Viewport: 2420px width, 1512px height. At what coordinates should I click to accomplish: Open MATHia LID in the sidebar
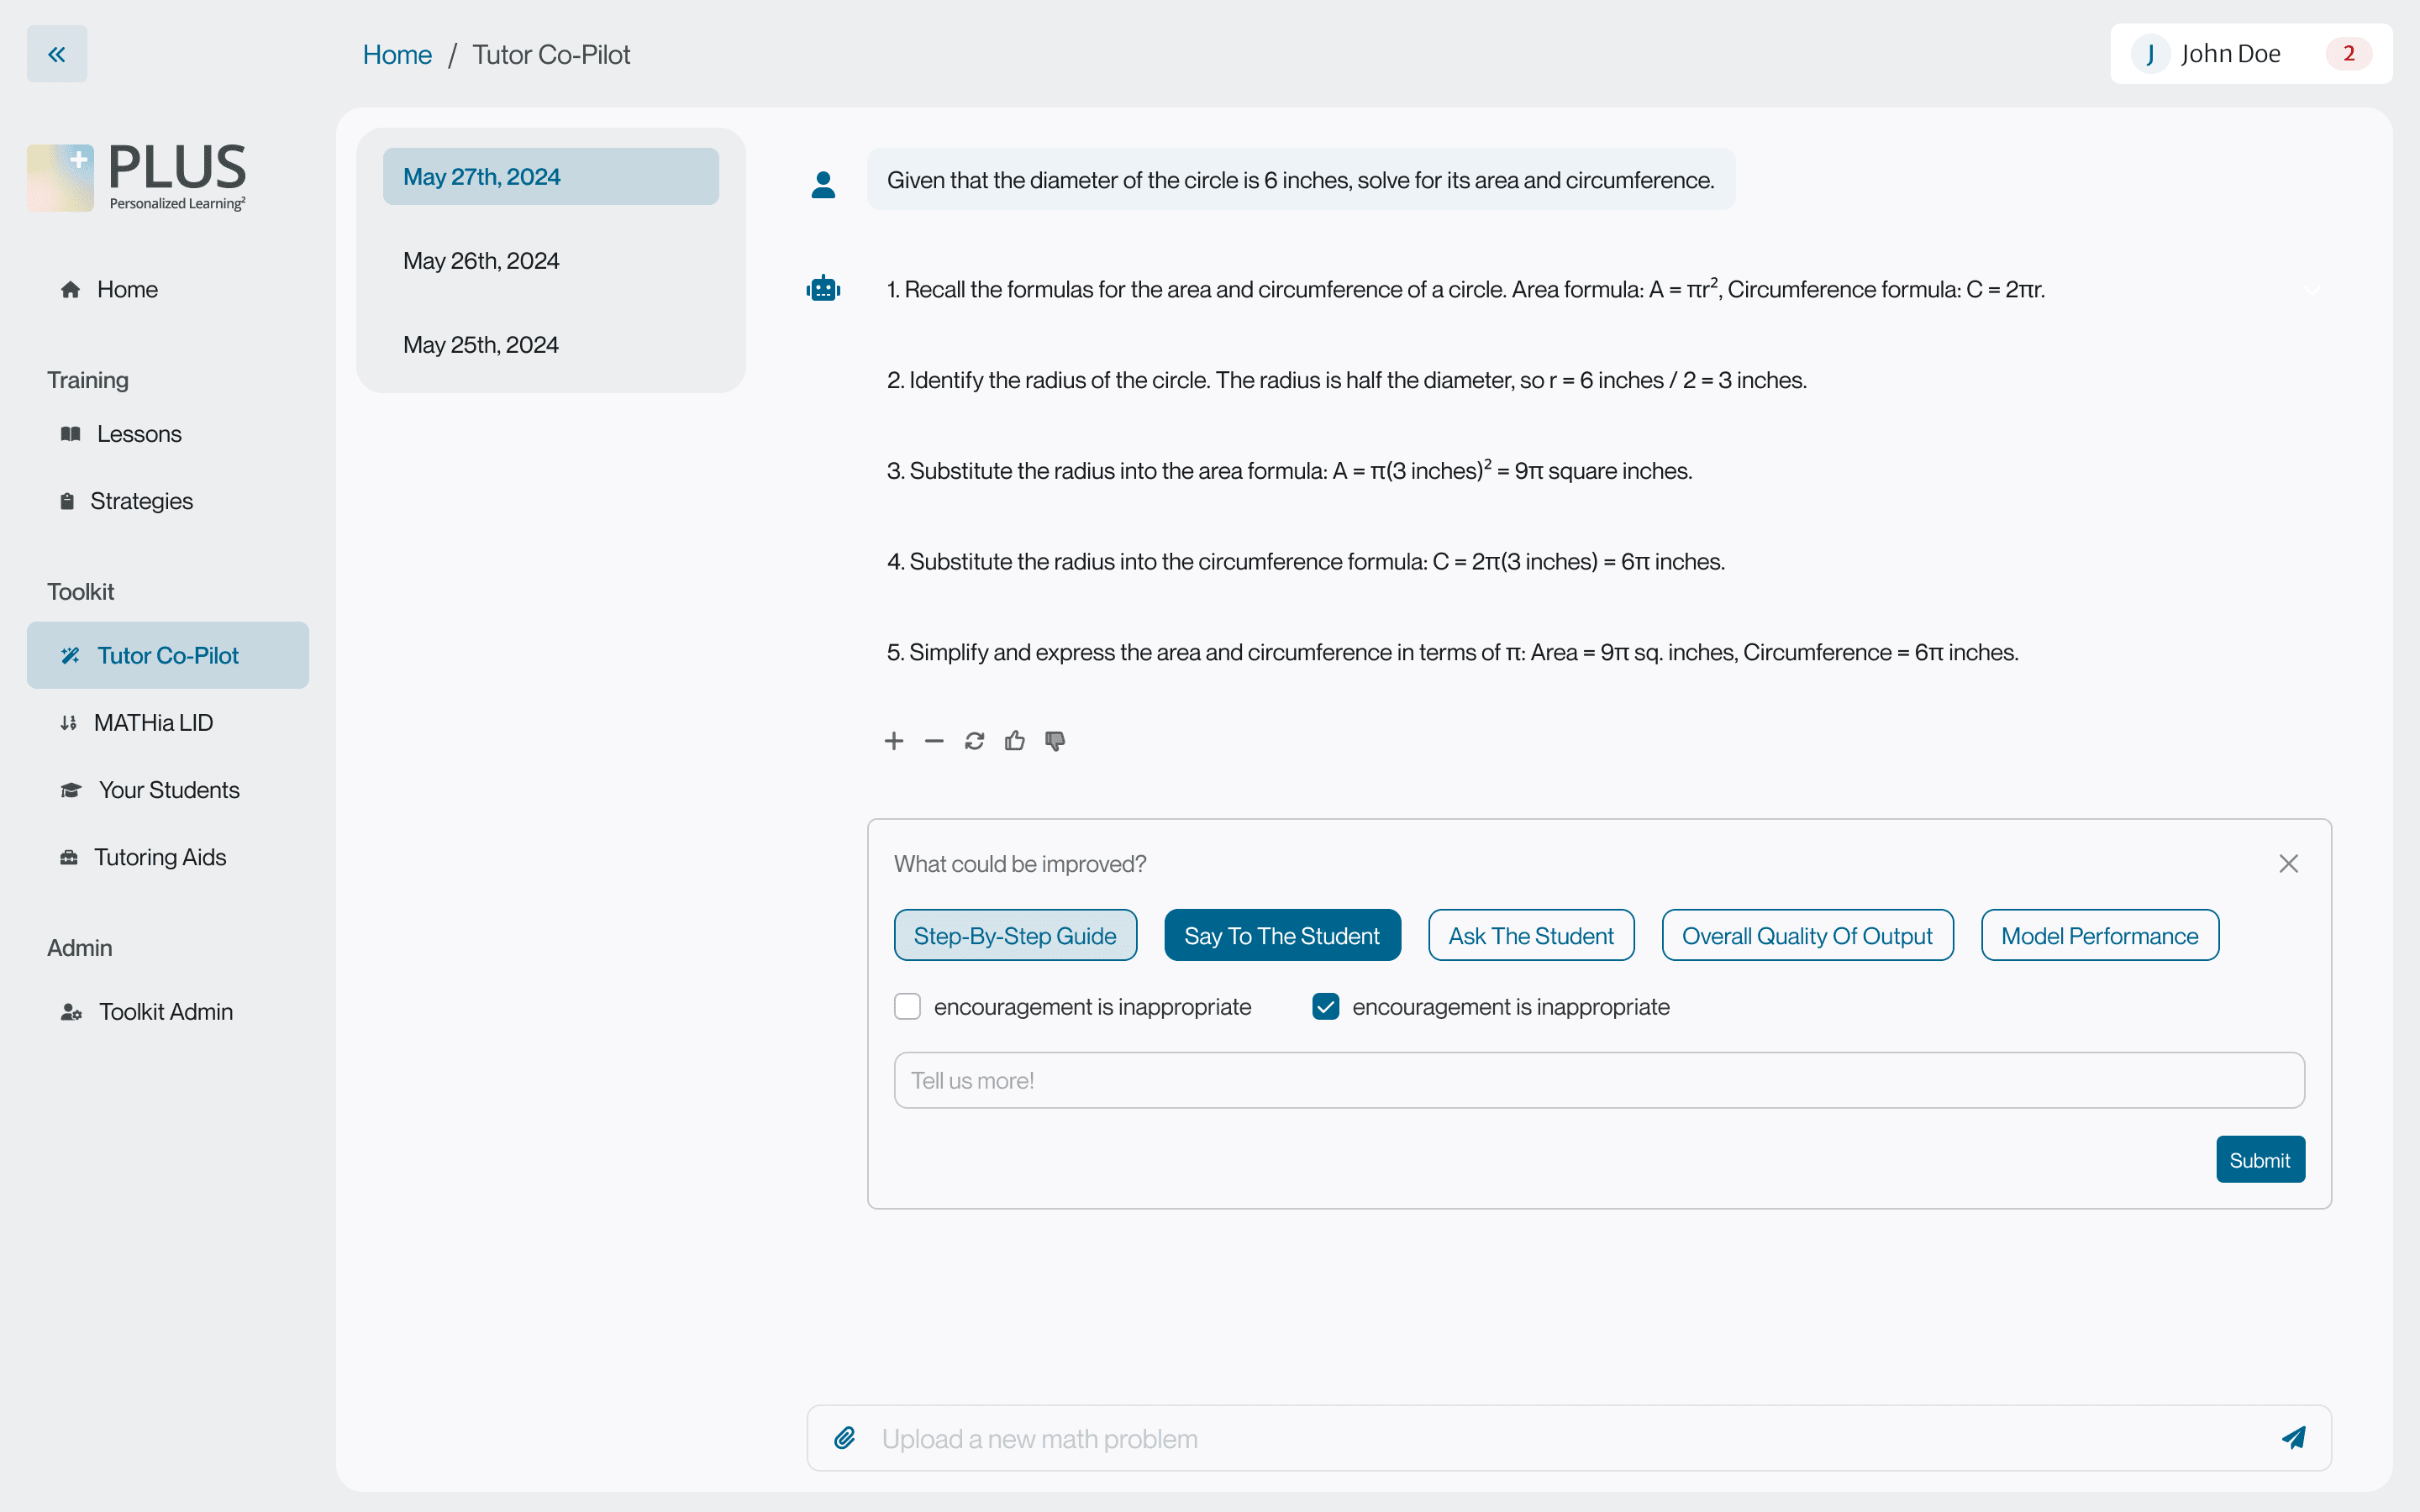pyautogui.click(x=153, y=722)
